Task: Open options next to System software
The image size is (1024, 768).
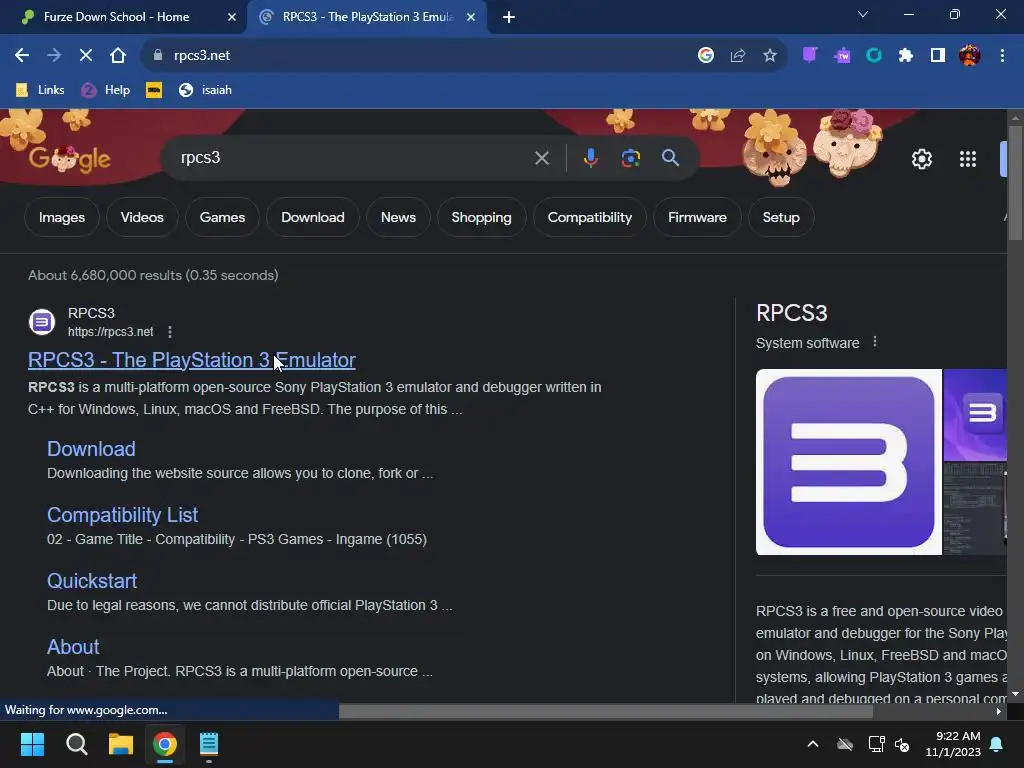Action: (x=875, y=342)
